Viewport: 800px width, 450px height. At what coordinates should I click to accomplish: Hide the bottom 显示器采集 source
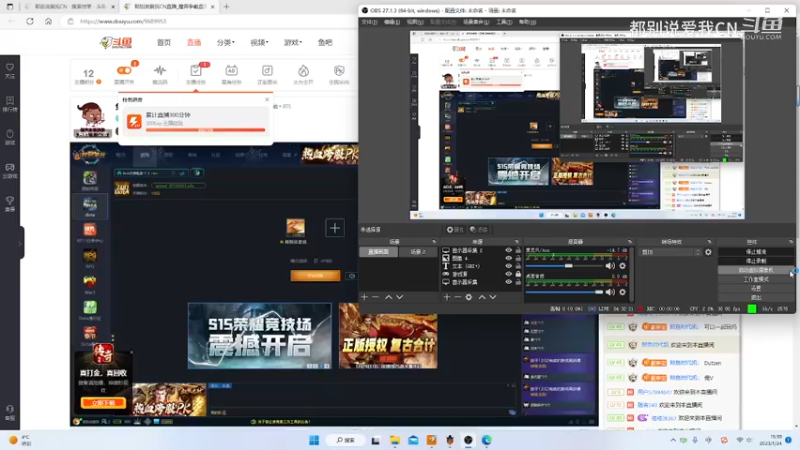(508, 282)
